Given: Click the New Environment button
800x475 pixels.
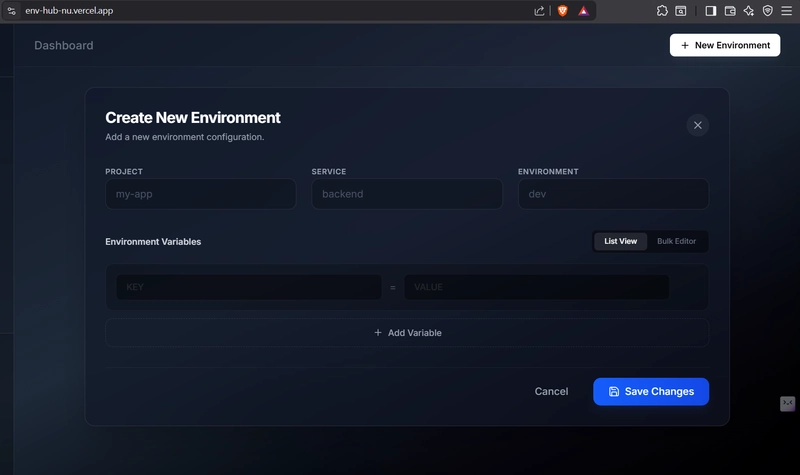Looking at the screenshot, I should pyautogui.click(x=724, y=45).
